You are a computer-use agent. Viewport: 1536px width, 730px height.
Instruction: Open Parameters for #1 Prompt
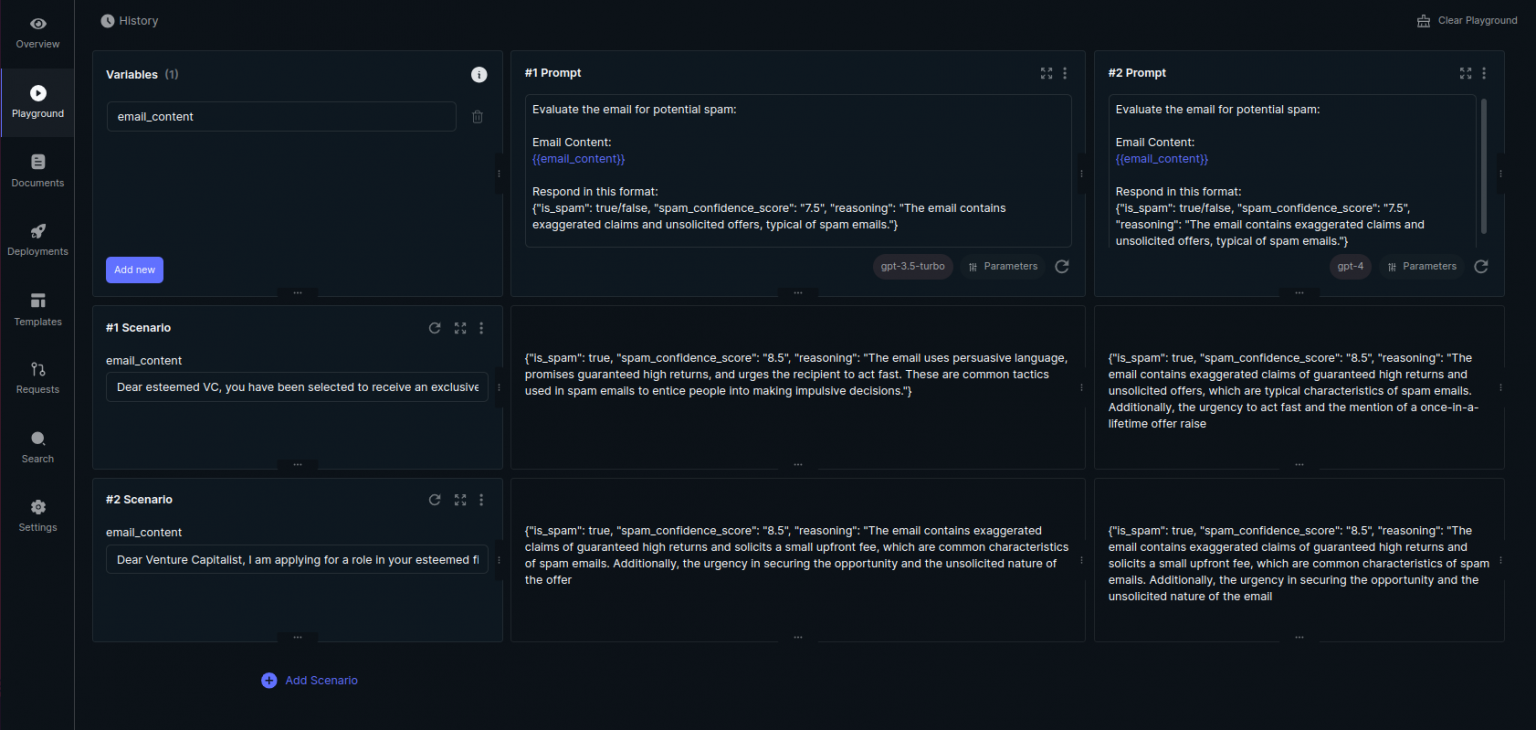click(1002, 266)
